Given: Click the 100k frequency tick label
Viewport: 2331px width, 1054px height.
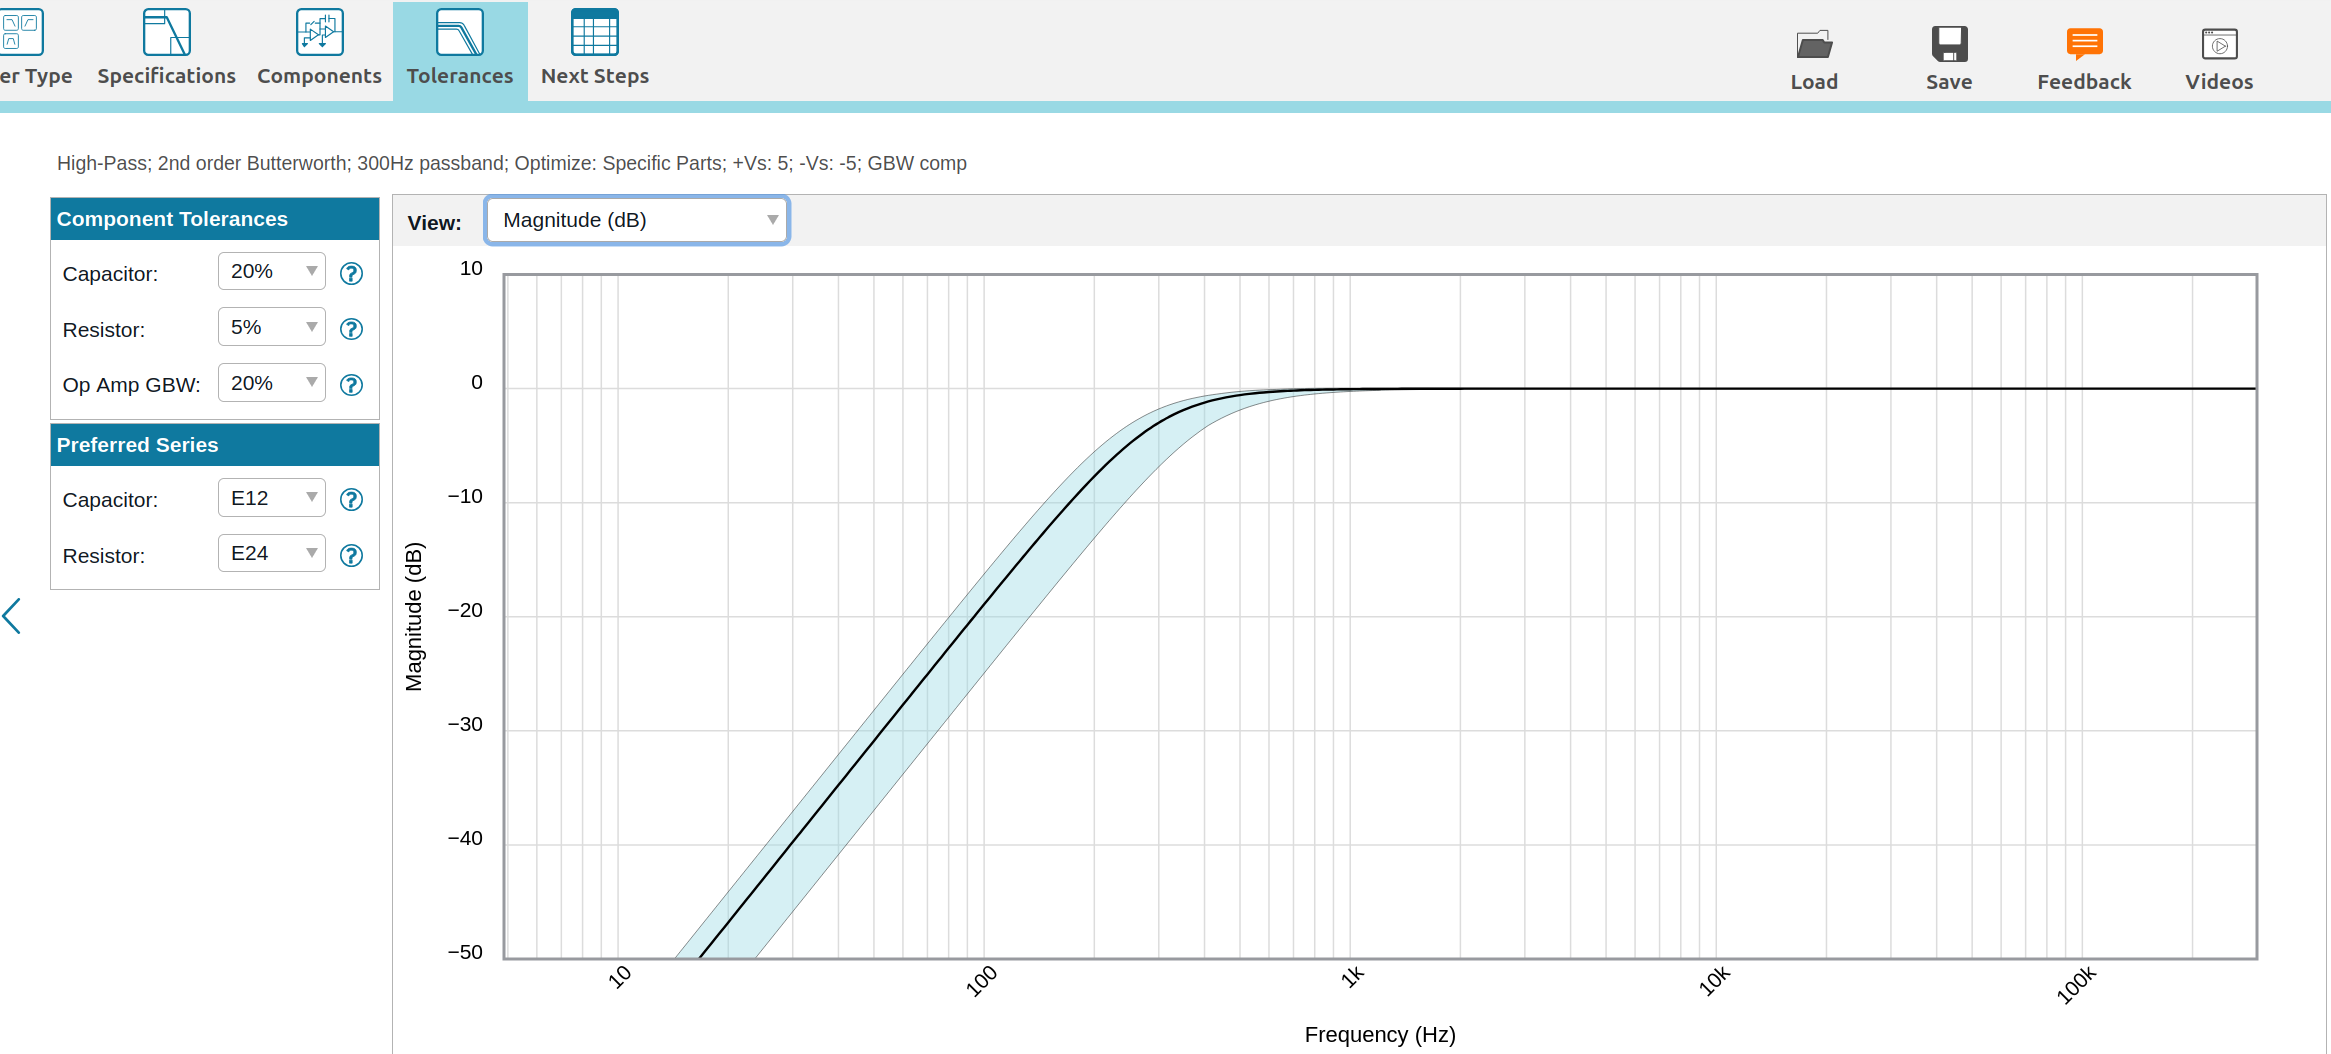Looking at the screenshot, I should 2076,985.
